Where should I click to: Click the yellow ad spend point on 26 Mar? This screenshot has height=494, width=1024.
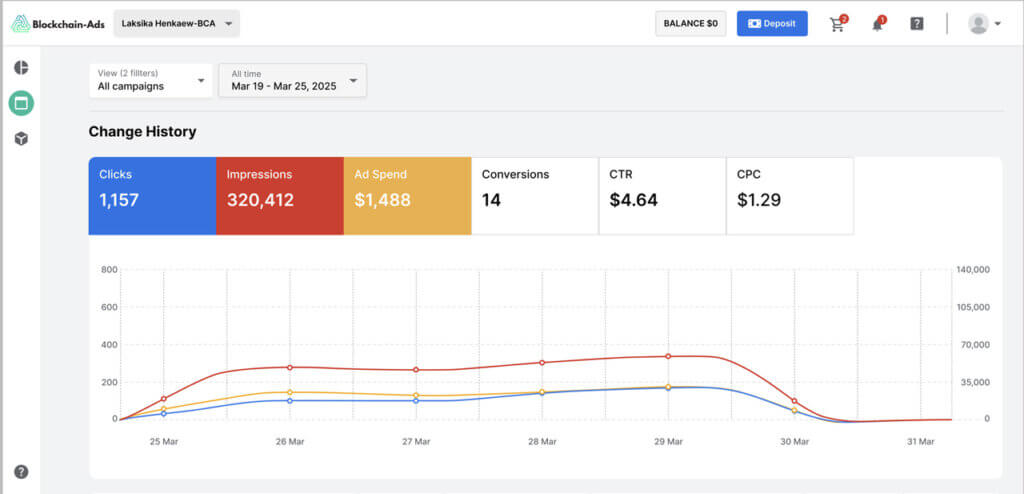pyautogui.click(x=290, y=392)
